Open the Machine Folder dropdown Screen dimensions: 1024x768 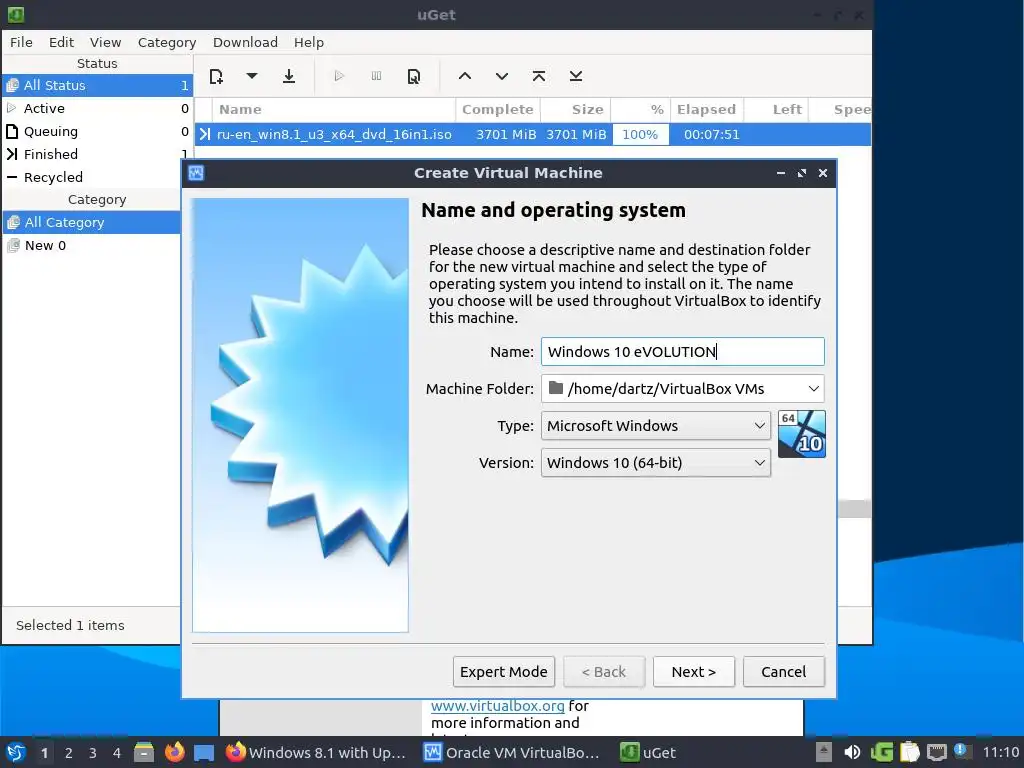click(x=682, y=389)
